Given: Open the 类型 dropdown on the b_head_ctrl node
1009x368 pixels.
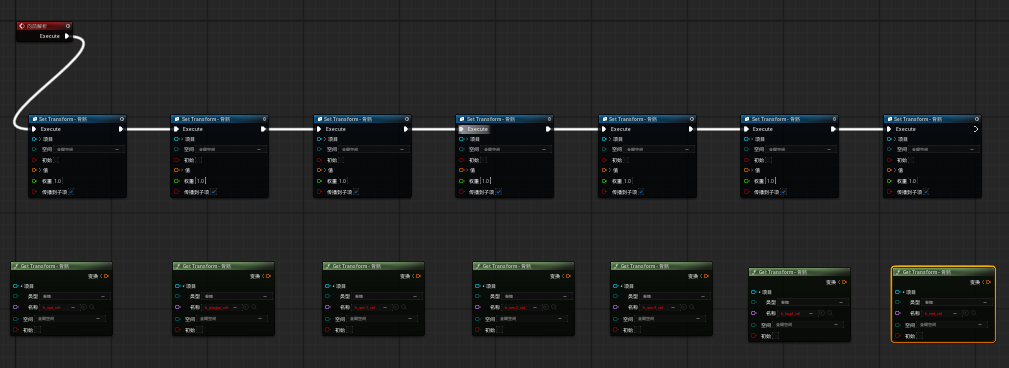Looking at the screenshot, I should click(813, 302).
